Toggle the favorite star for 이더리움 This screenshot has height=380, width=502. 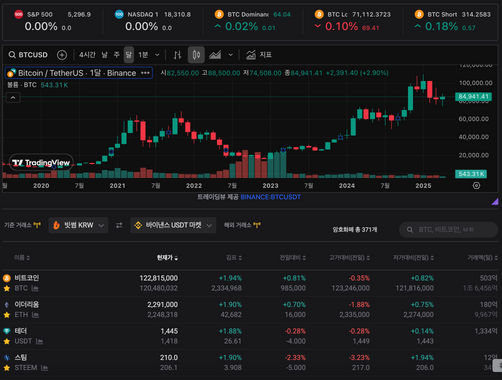point(7,315)
